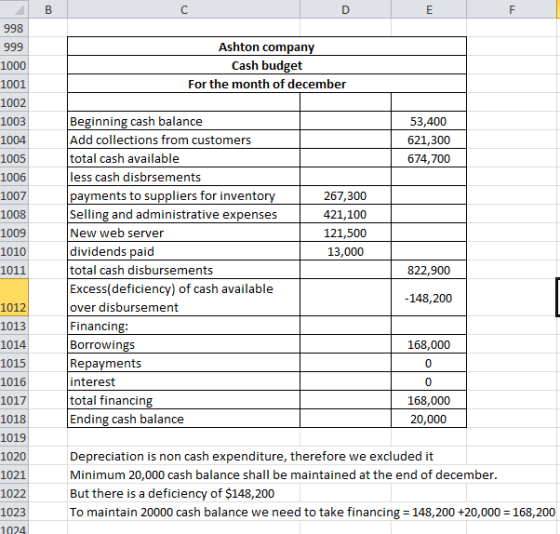Select 'payments to suppliers for inventory' cell

click(x=184, y=195)
